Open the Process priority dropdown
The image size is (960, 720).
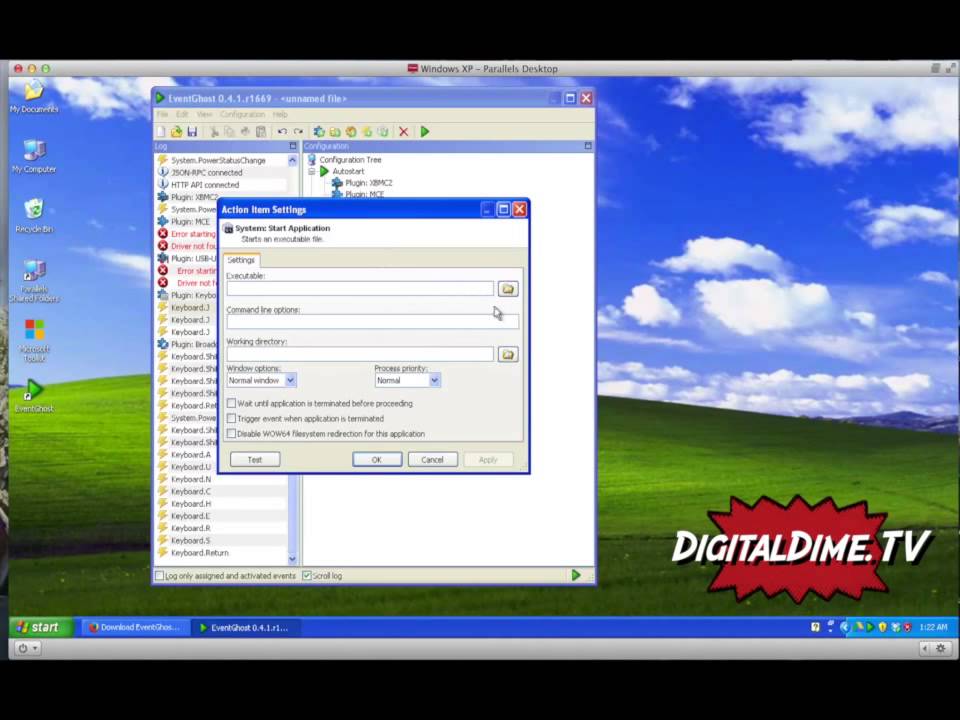(434, 380)
